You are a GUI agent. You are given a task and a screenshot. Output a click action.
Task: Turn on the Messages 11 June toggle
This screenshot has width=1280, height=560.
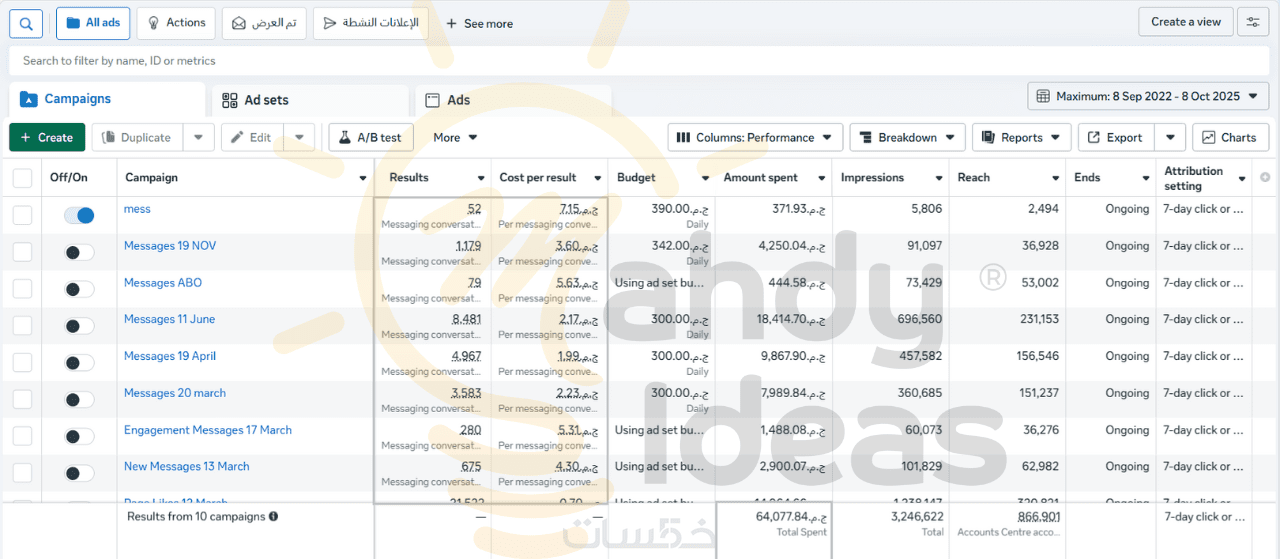[79, 326]
